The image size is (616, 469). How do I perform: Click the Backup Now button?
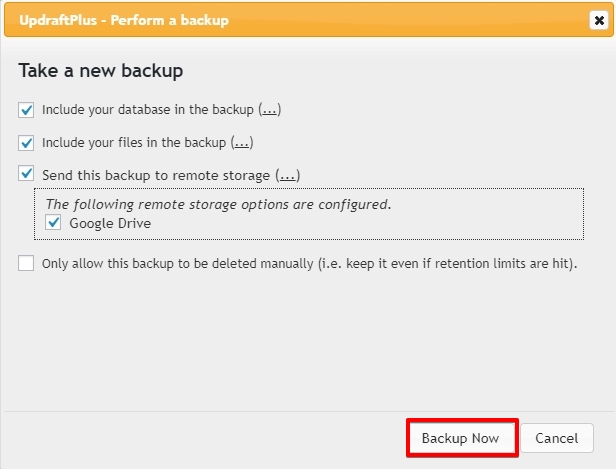tap(462, 438)
